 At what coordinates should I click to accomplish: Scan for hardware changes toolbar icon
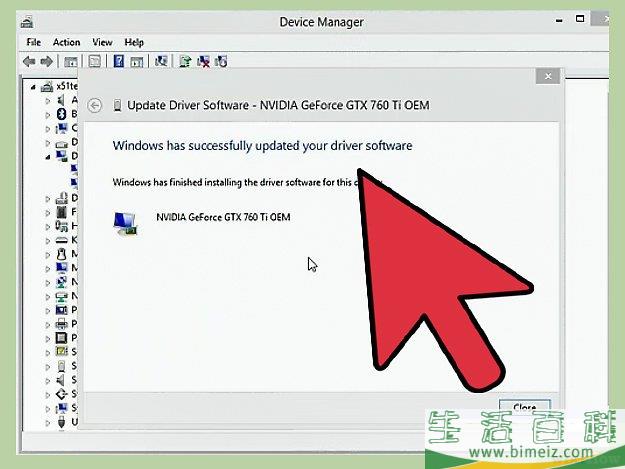[161, 61]
